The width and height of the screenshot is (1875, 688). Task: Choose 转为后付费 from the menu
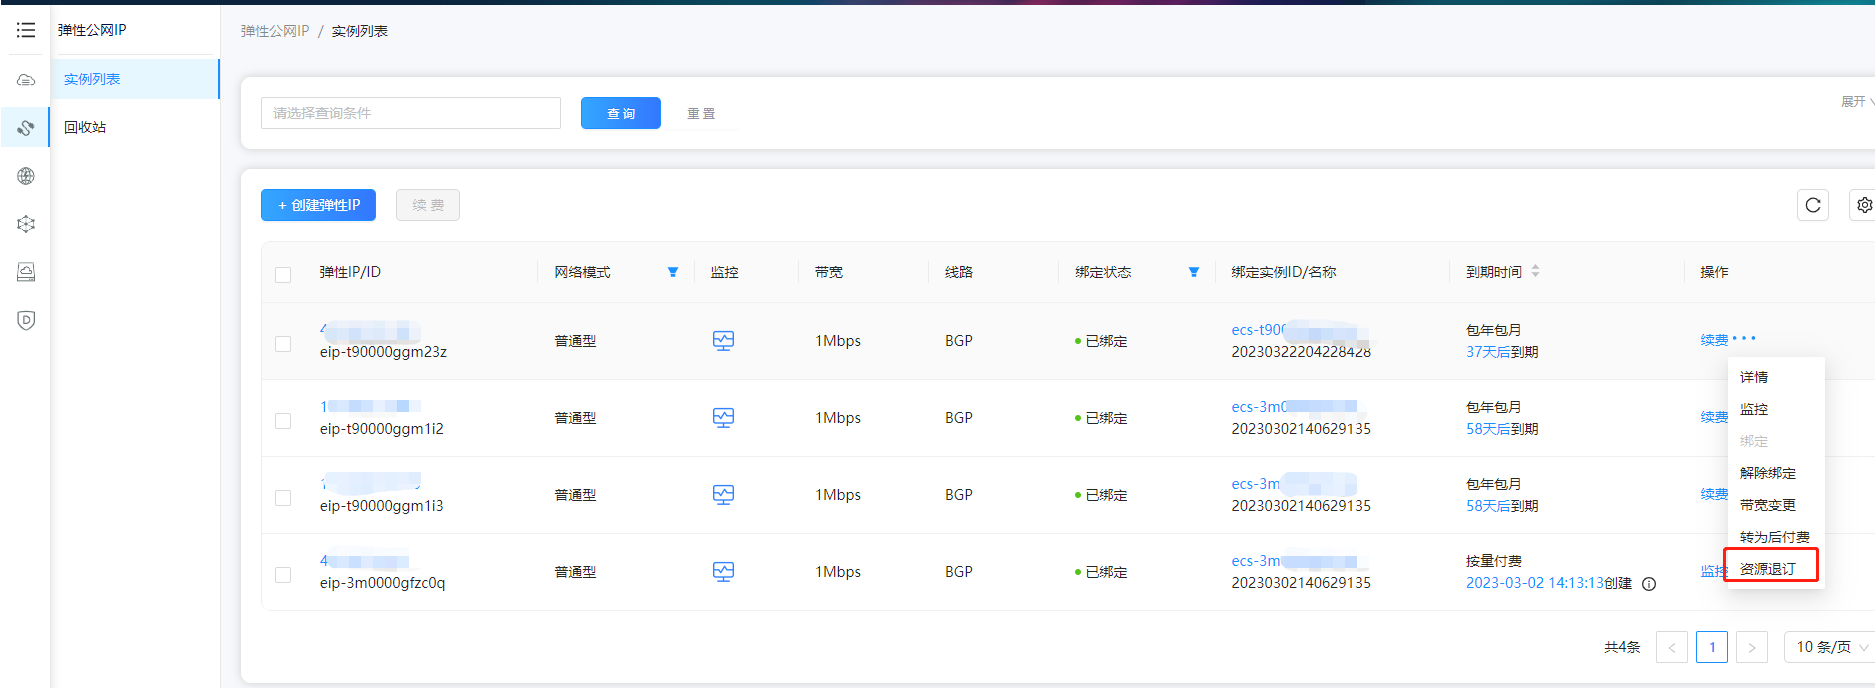pyautogui.click(x=1775, y=537)
